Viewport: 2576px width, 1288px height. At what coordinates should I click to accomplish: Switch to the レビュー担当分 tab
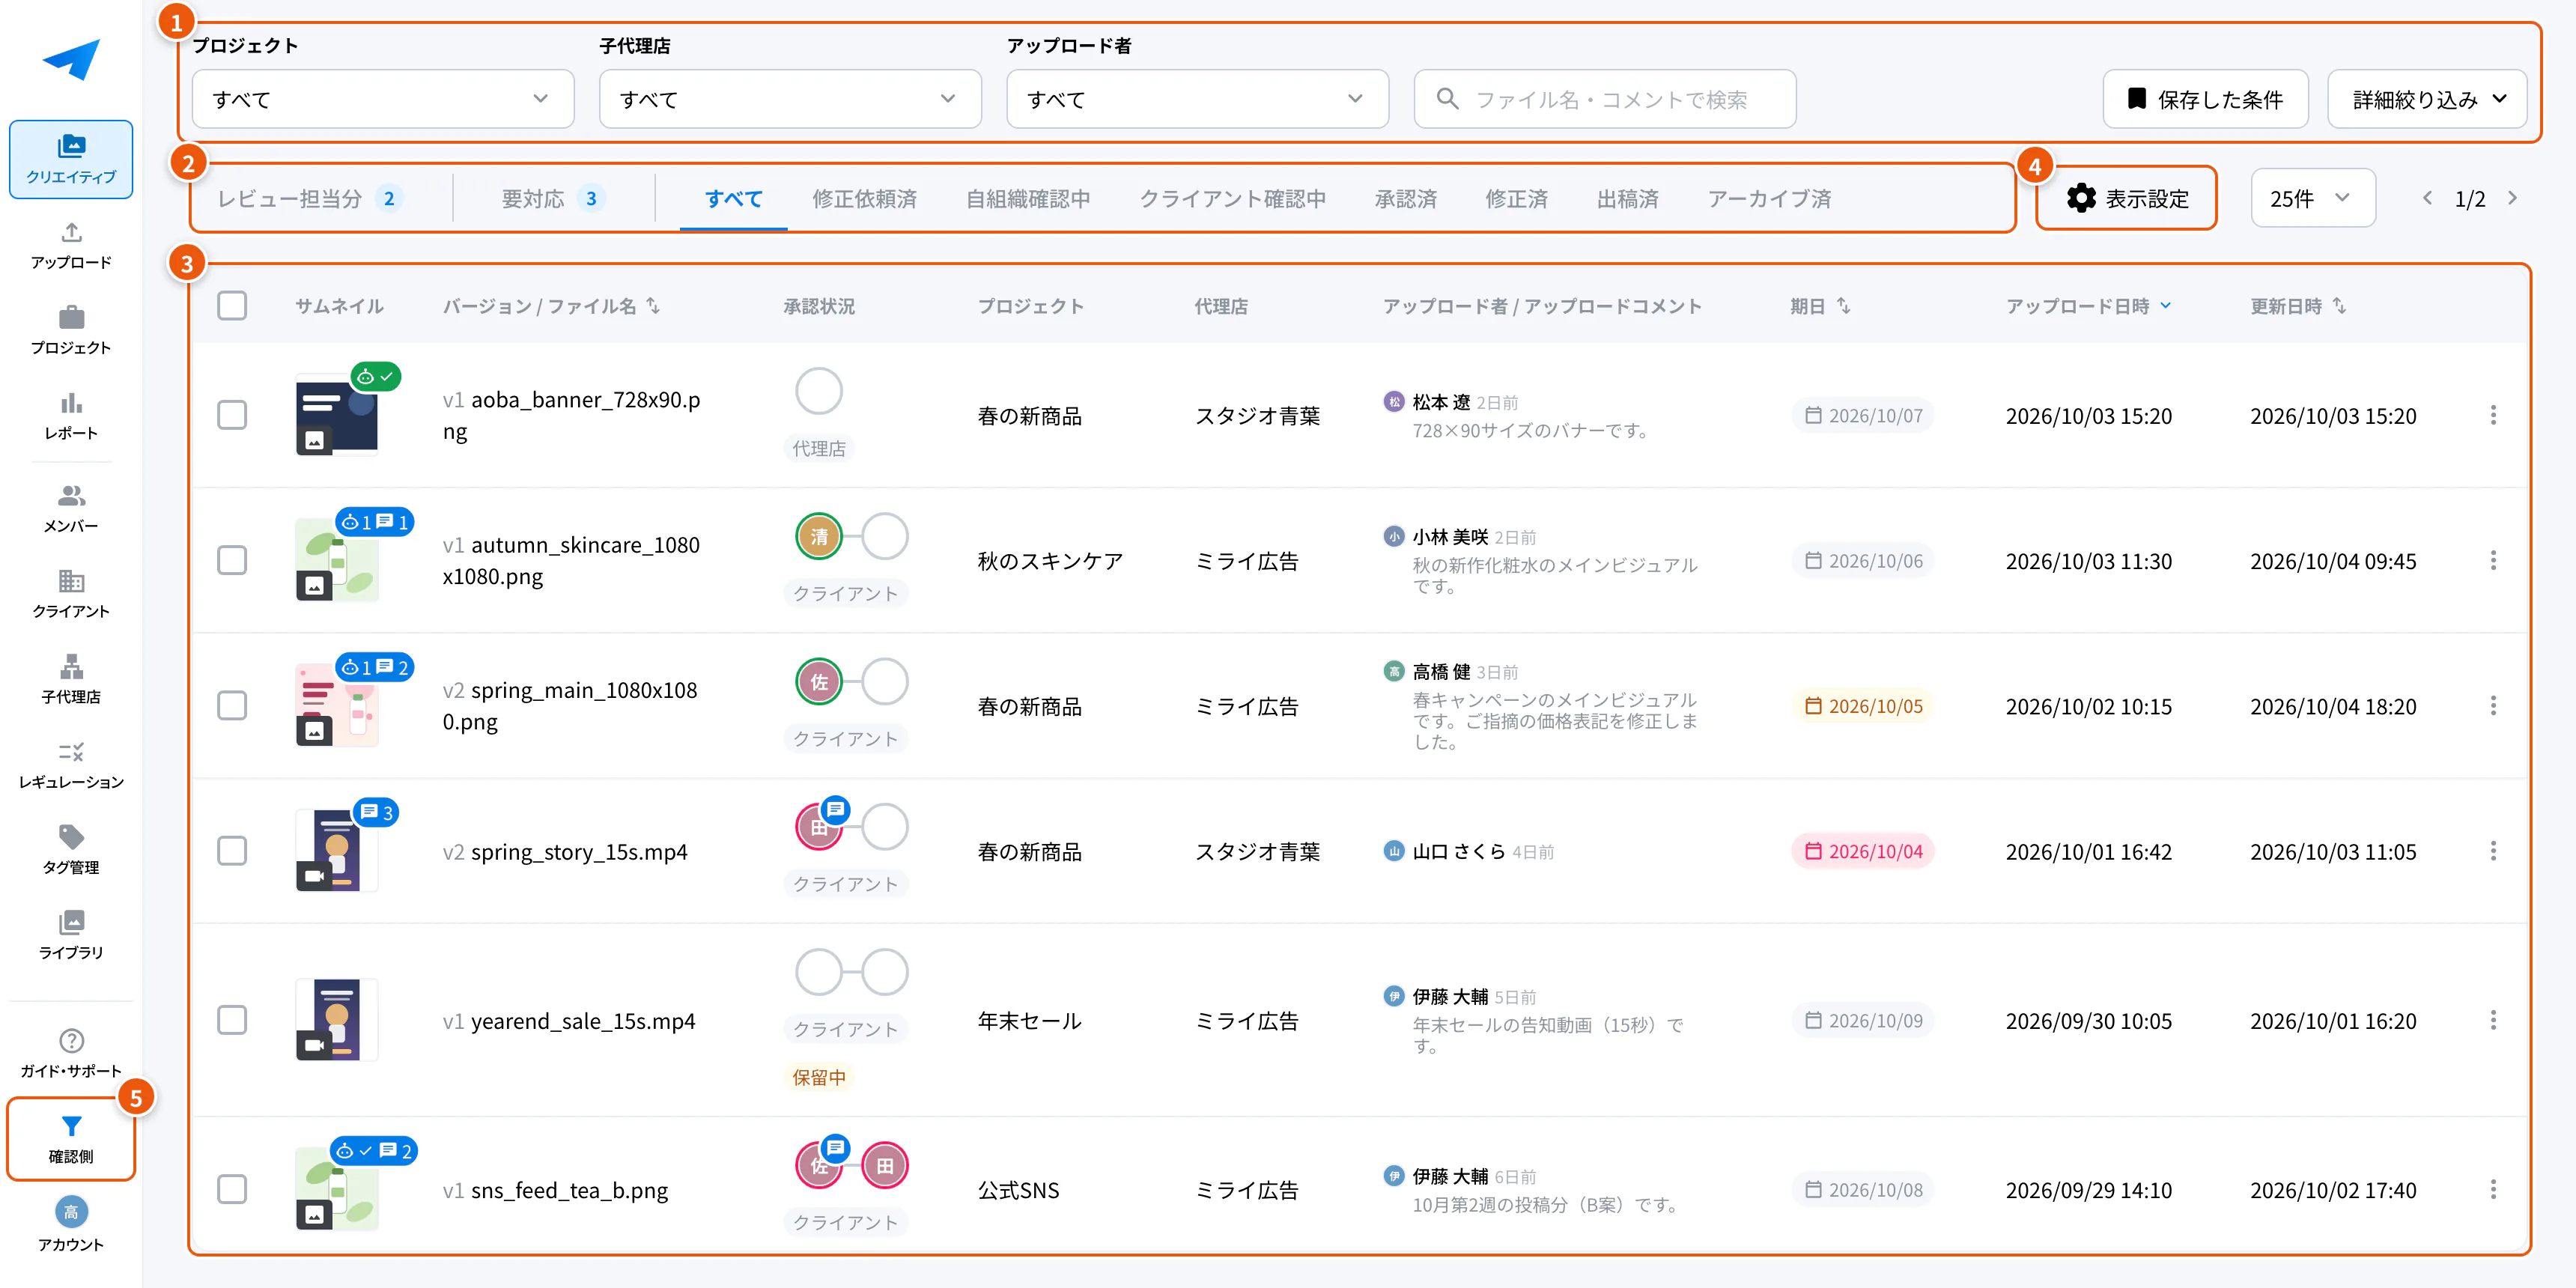[x=309, y=199]
